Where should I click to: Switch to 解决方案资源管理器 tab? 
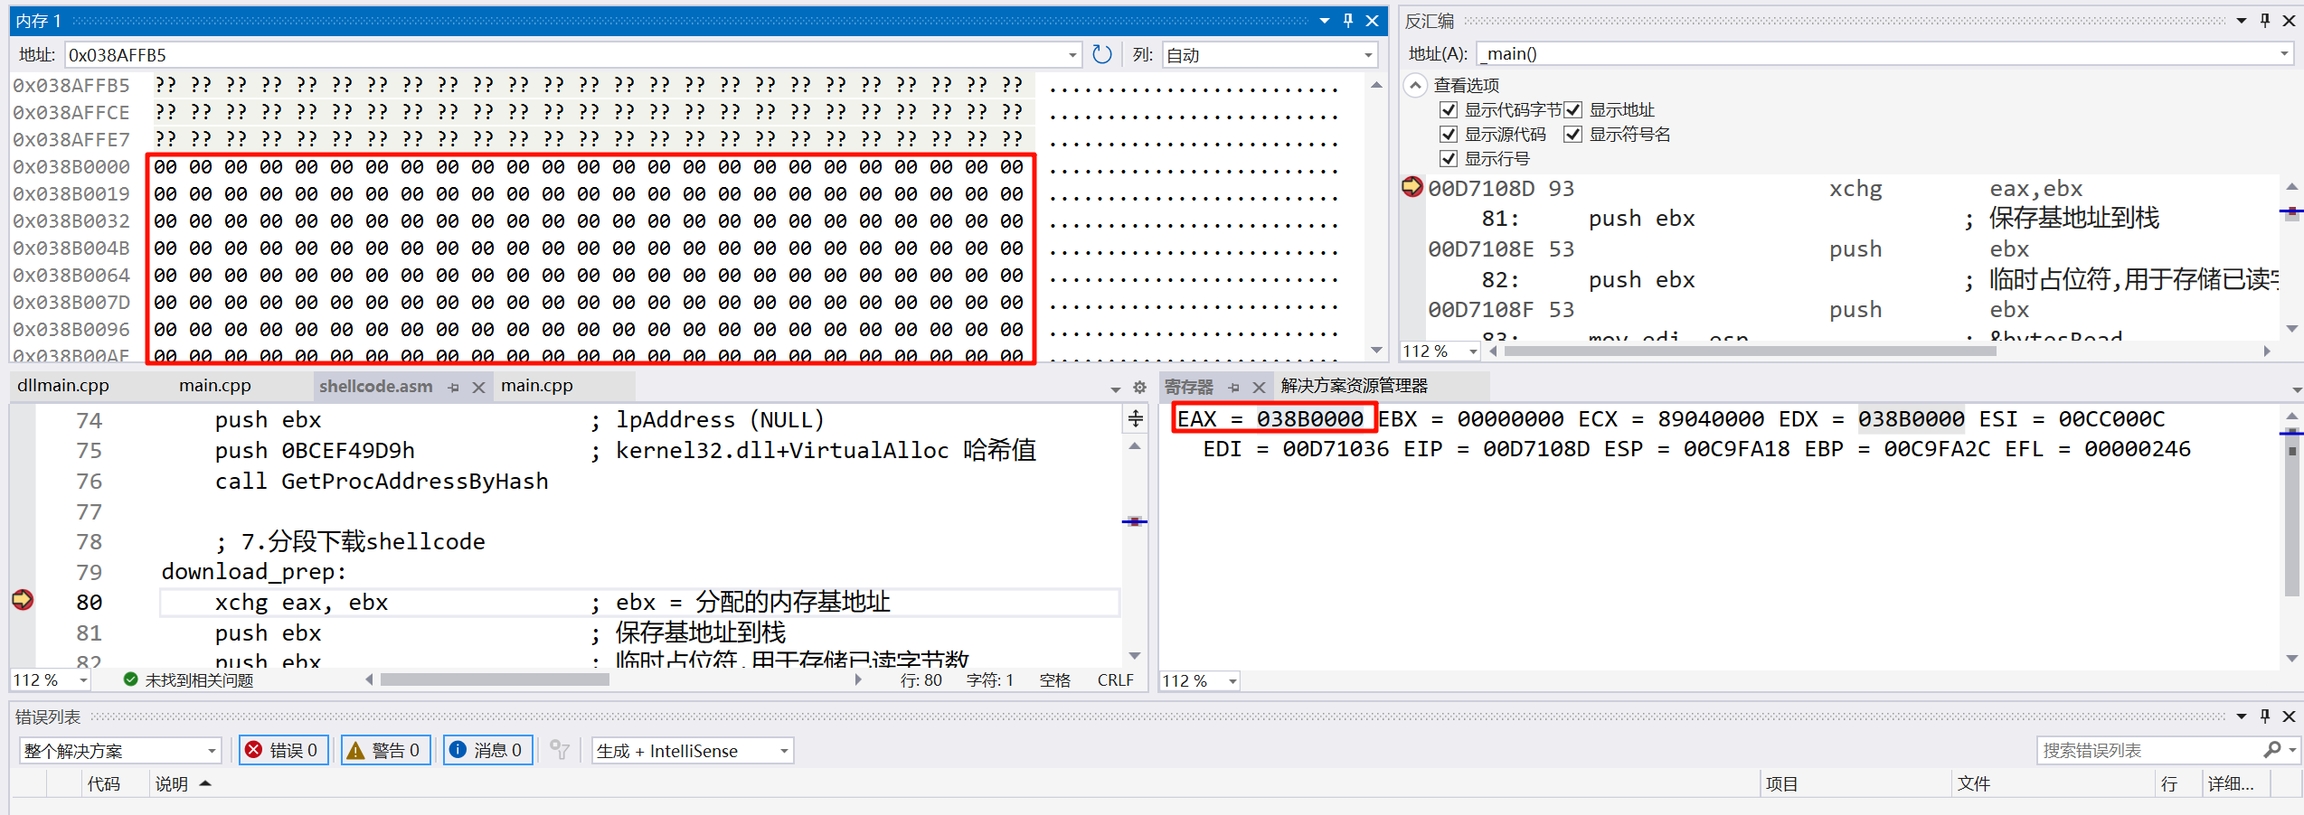[1354, 386]
